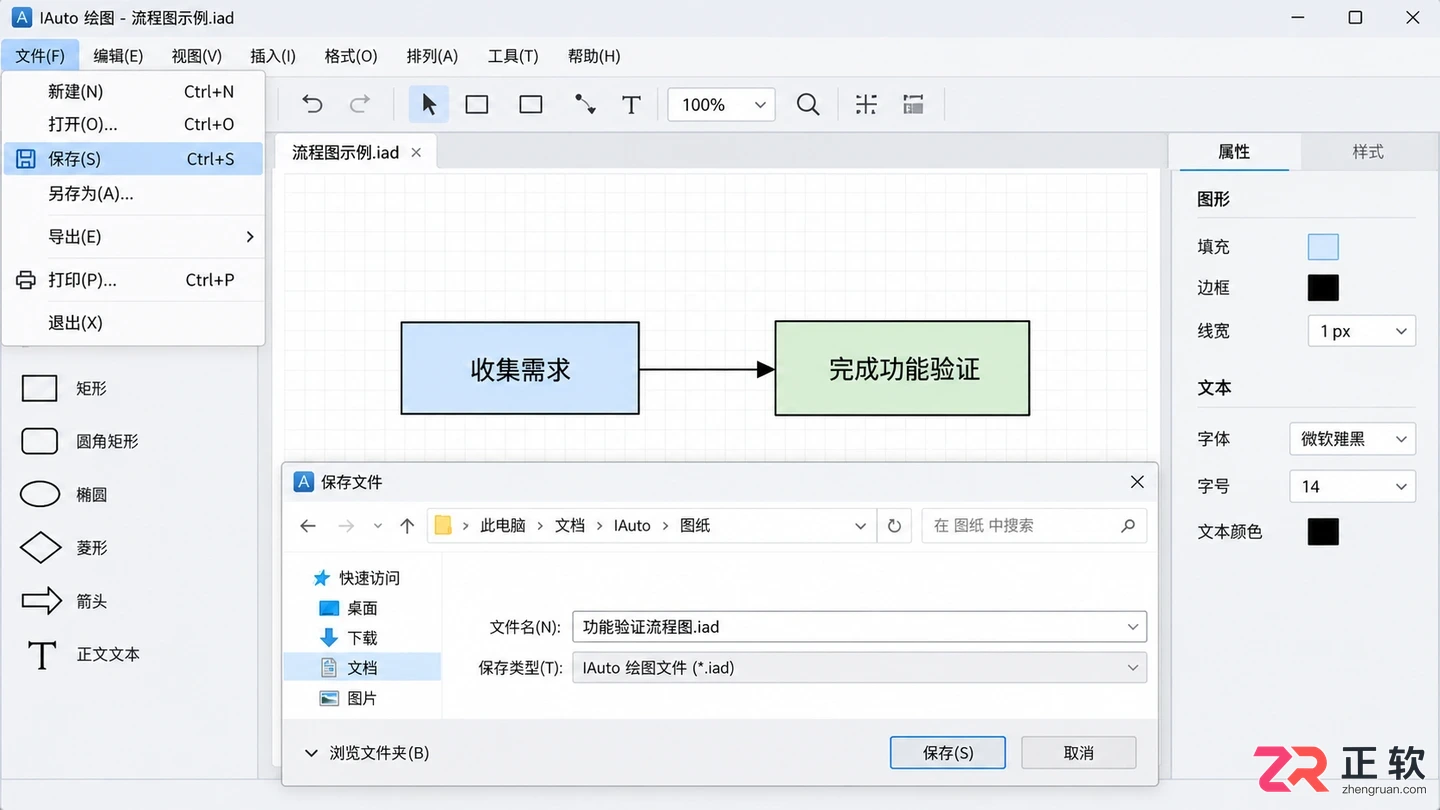The width and height of the screenshot is (1440, 810).
Task: Select the 收集需求 box on canvas
Action: tap(520, 368)
